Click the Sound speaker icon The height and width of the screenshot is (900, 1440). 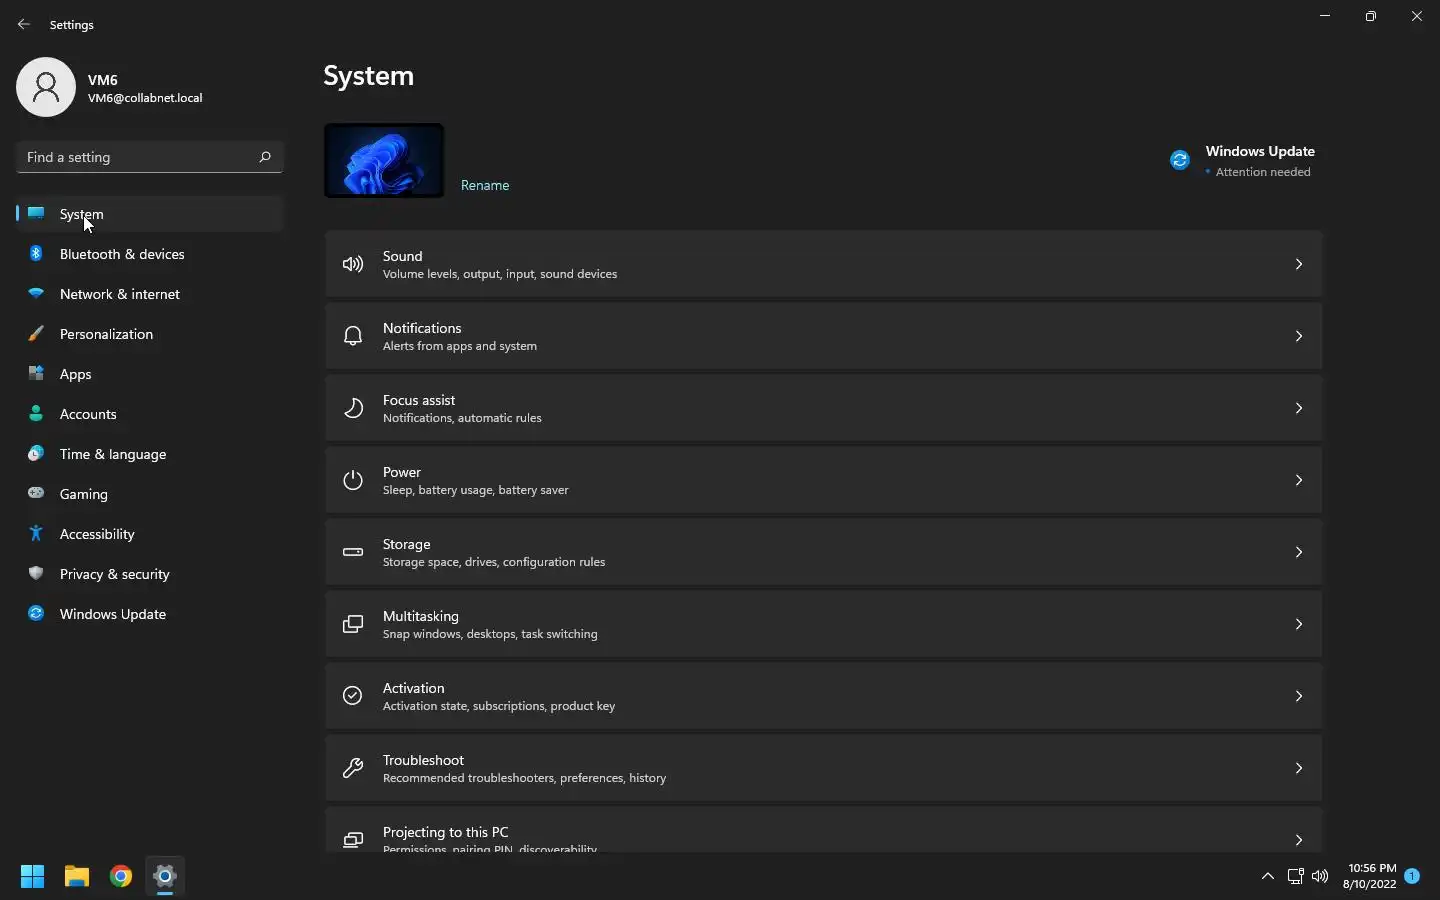coord(353,264)
